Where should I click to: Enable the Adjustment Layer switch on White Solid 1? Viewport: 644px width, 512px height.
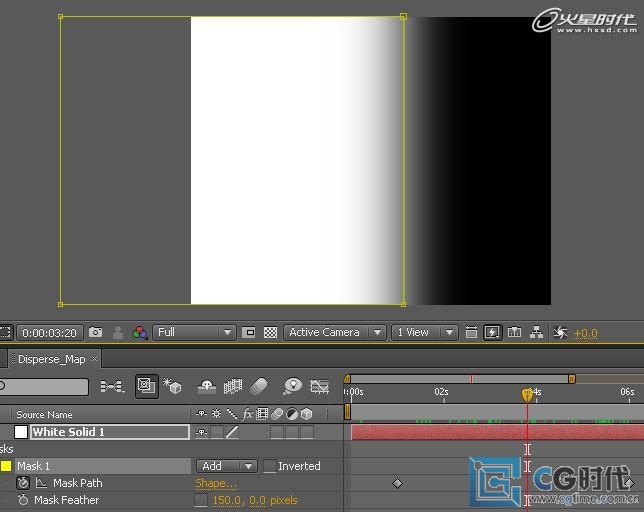click(292, 432)
